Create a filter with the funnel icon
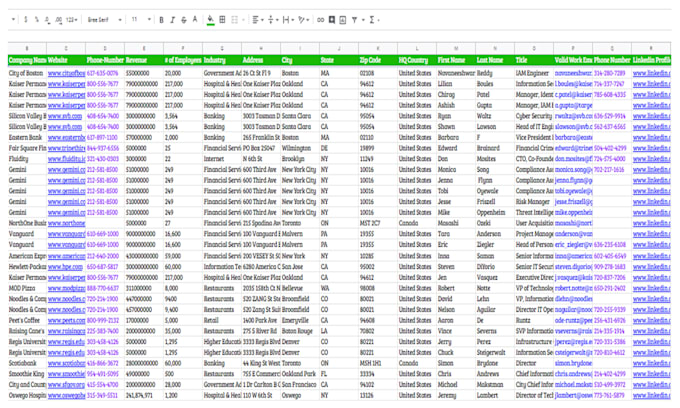This screenshot has height=408, width=680. click(354, 20)
